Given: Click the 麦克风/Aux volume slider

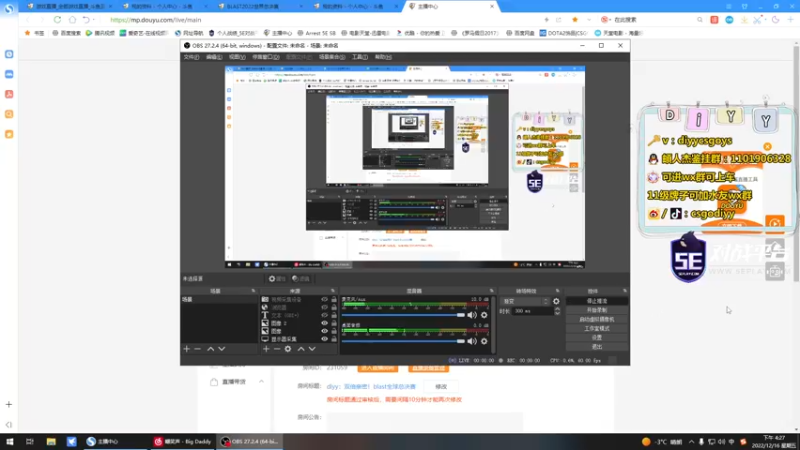Looking at the screenshot, I should click(403, 315).
